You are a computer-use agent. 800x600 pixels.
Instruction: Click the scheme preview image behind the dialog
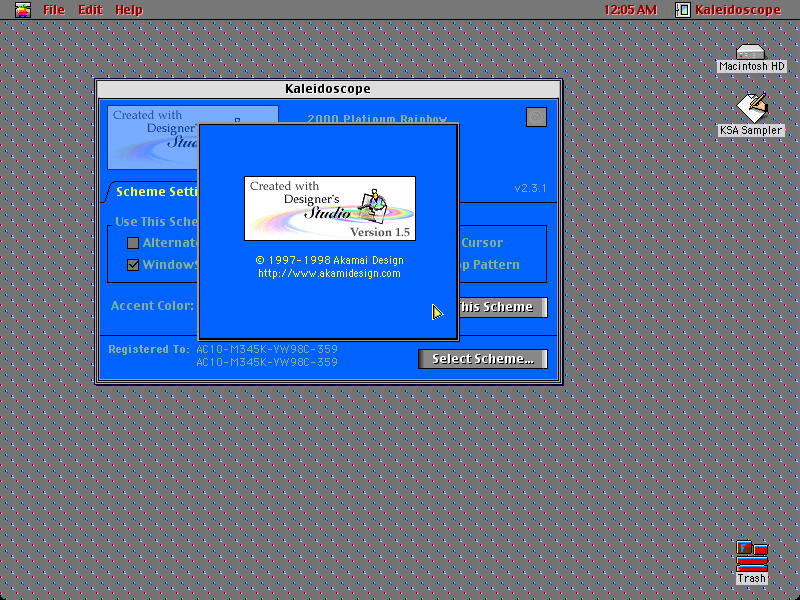[153, 137]
